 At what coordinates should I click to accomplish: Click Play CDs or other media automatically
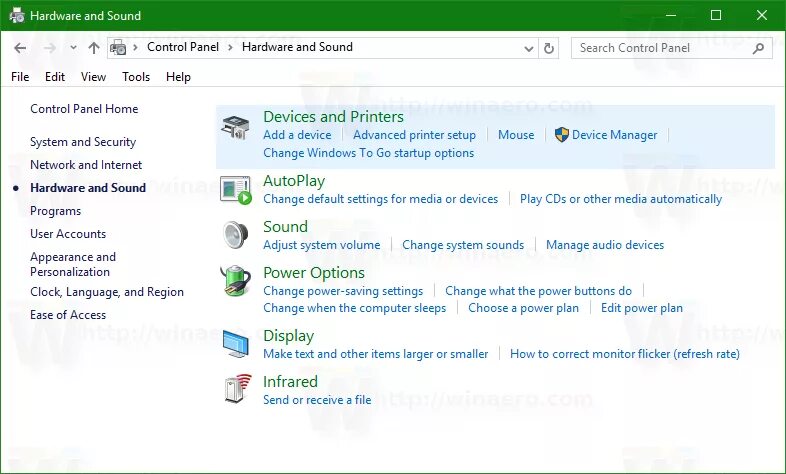(621, 199)
